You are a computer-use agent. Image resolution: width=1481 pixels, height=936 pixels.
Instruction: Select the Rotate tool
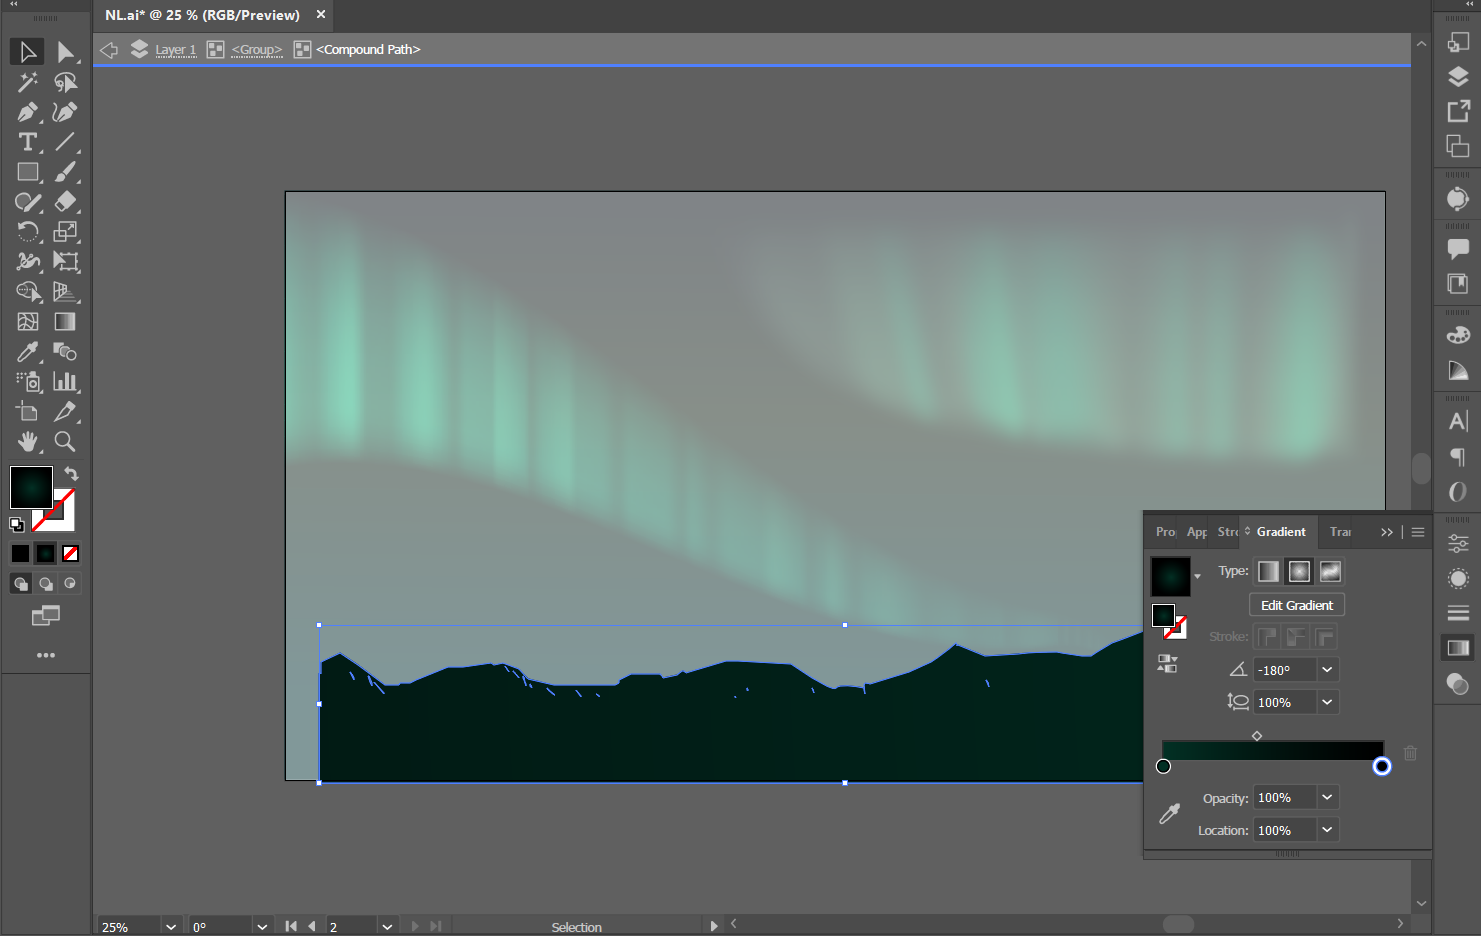click(x=27, y=232)
